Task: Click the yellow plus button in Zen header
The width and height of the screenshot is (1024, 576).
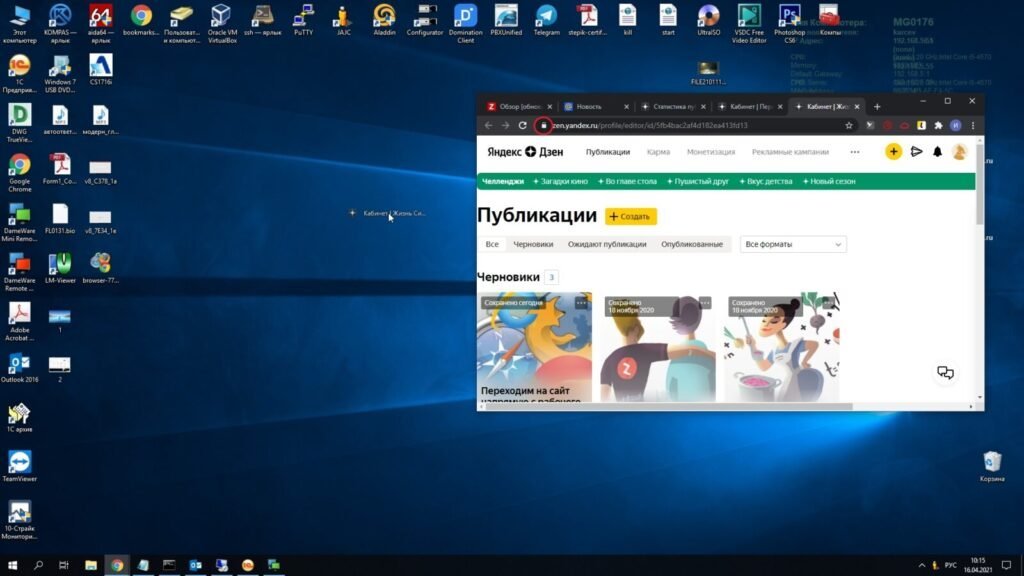Action: pos(893,152)
